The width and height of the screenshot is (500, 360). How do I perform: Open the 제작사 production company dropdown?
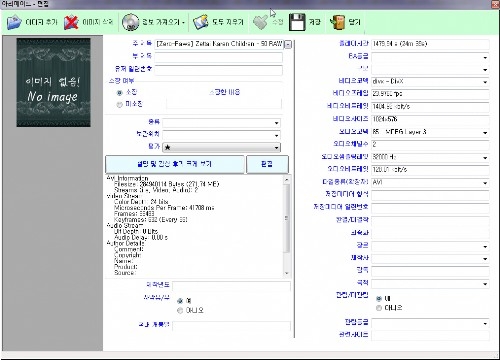tap(485, 259)
